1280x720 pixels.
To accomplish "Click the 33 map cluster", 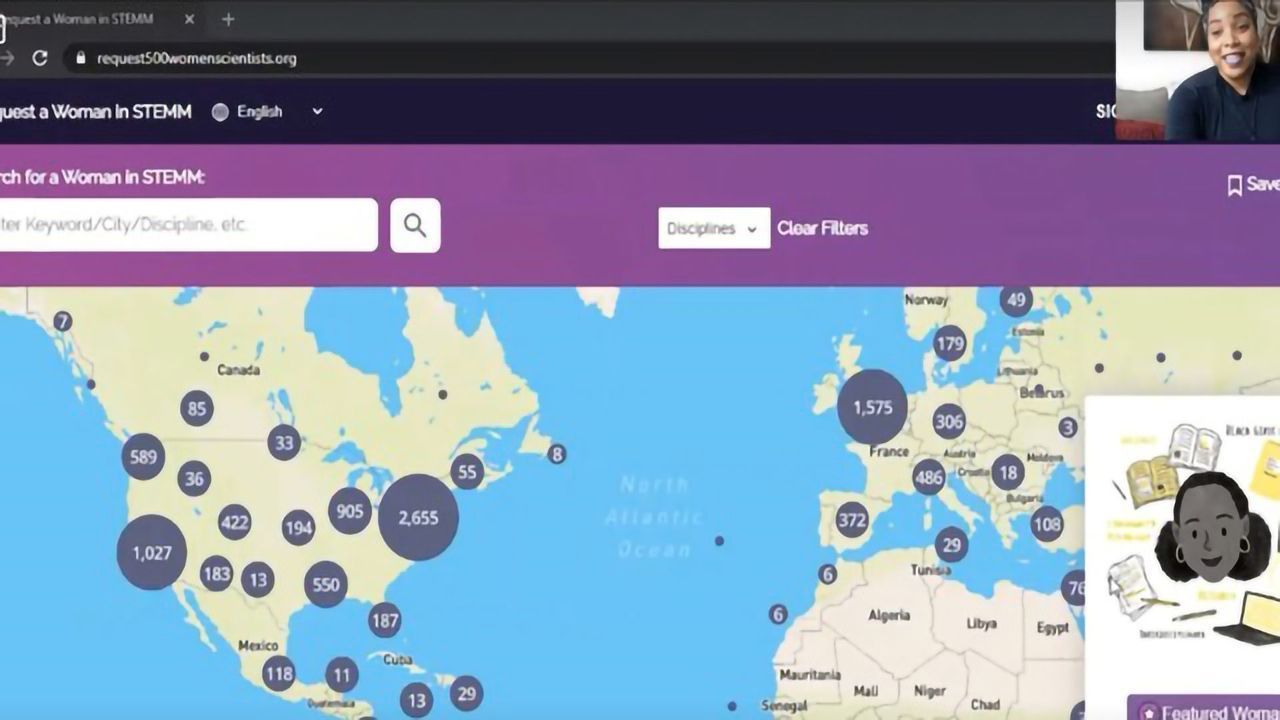I will [x=285, y=442].
